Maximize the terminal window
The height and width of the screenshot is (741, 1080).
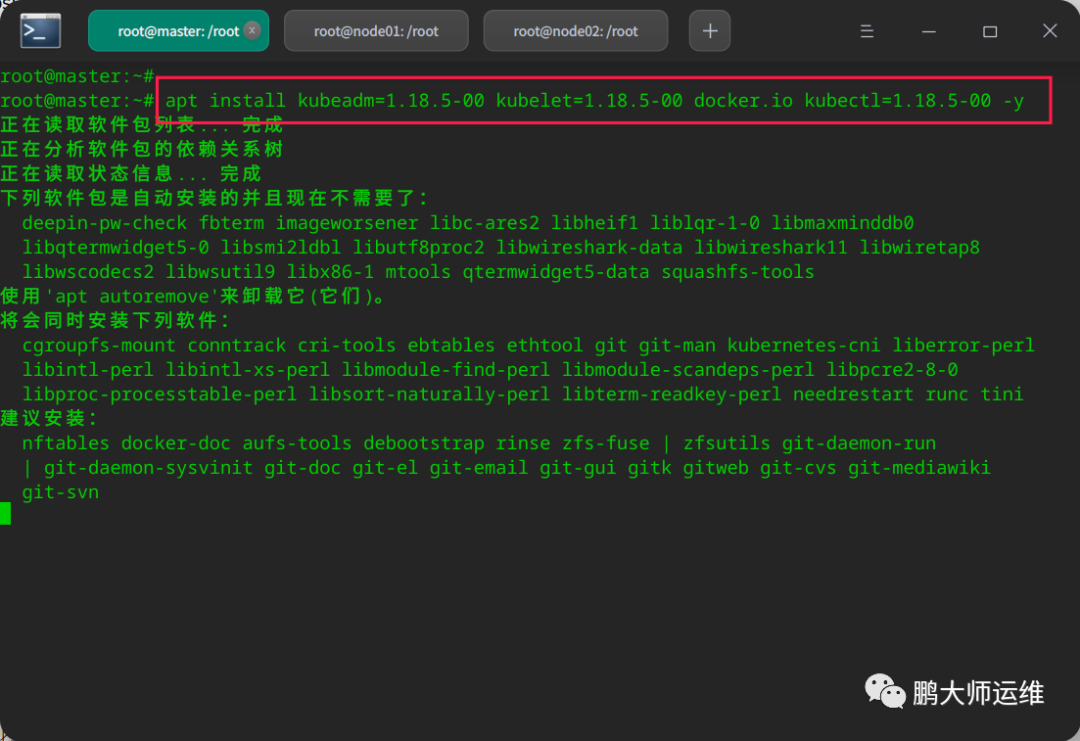[x=990, y=32]
